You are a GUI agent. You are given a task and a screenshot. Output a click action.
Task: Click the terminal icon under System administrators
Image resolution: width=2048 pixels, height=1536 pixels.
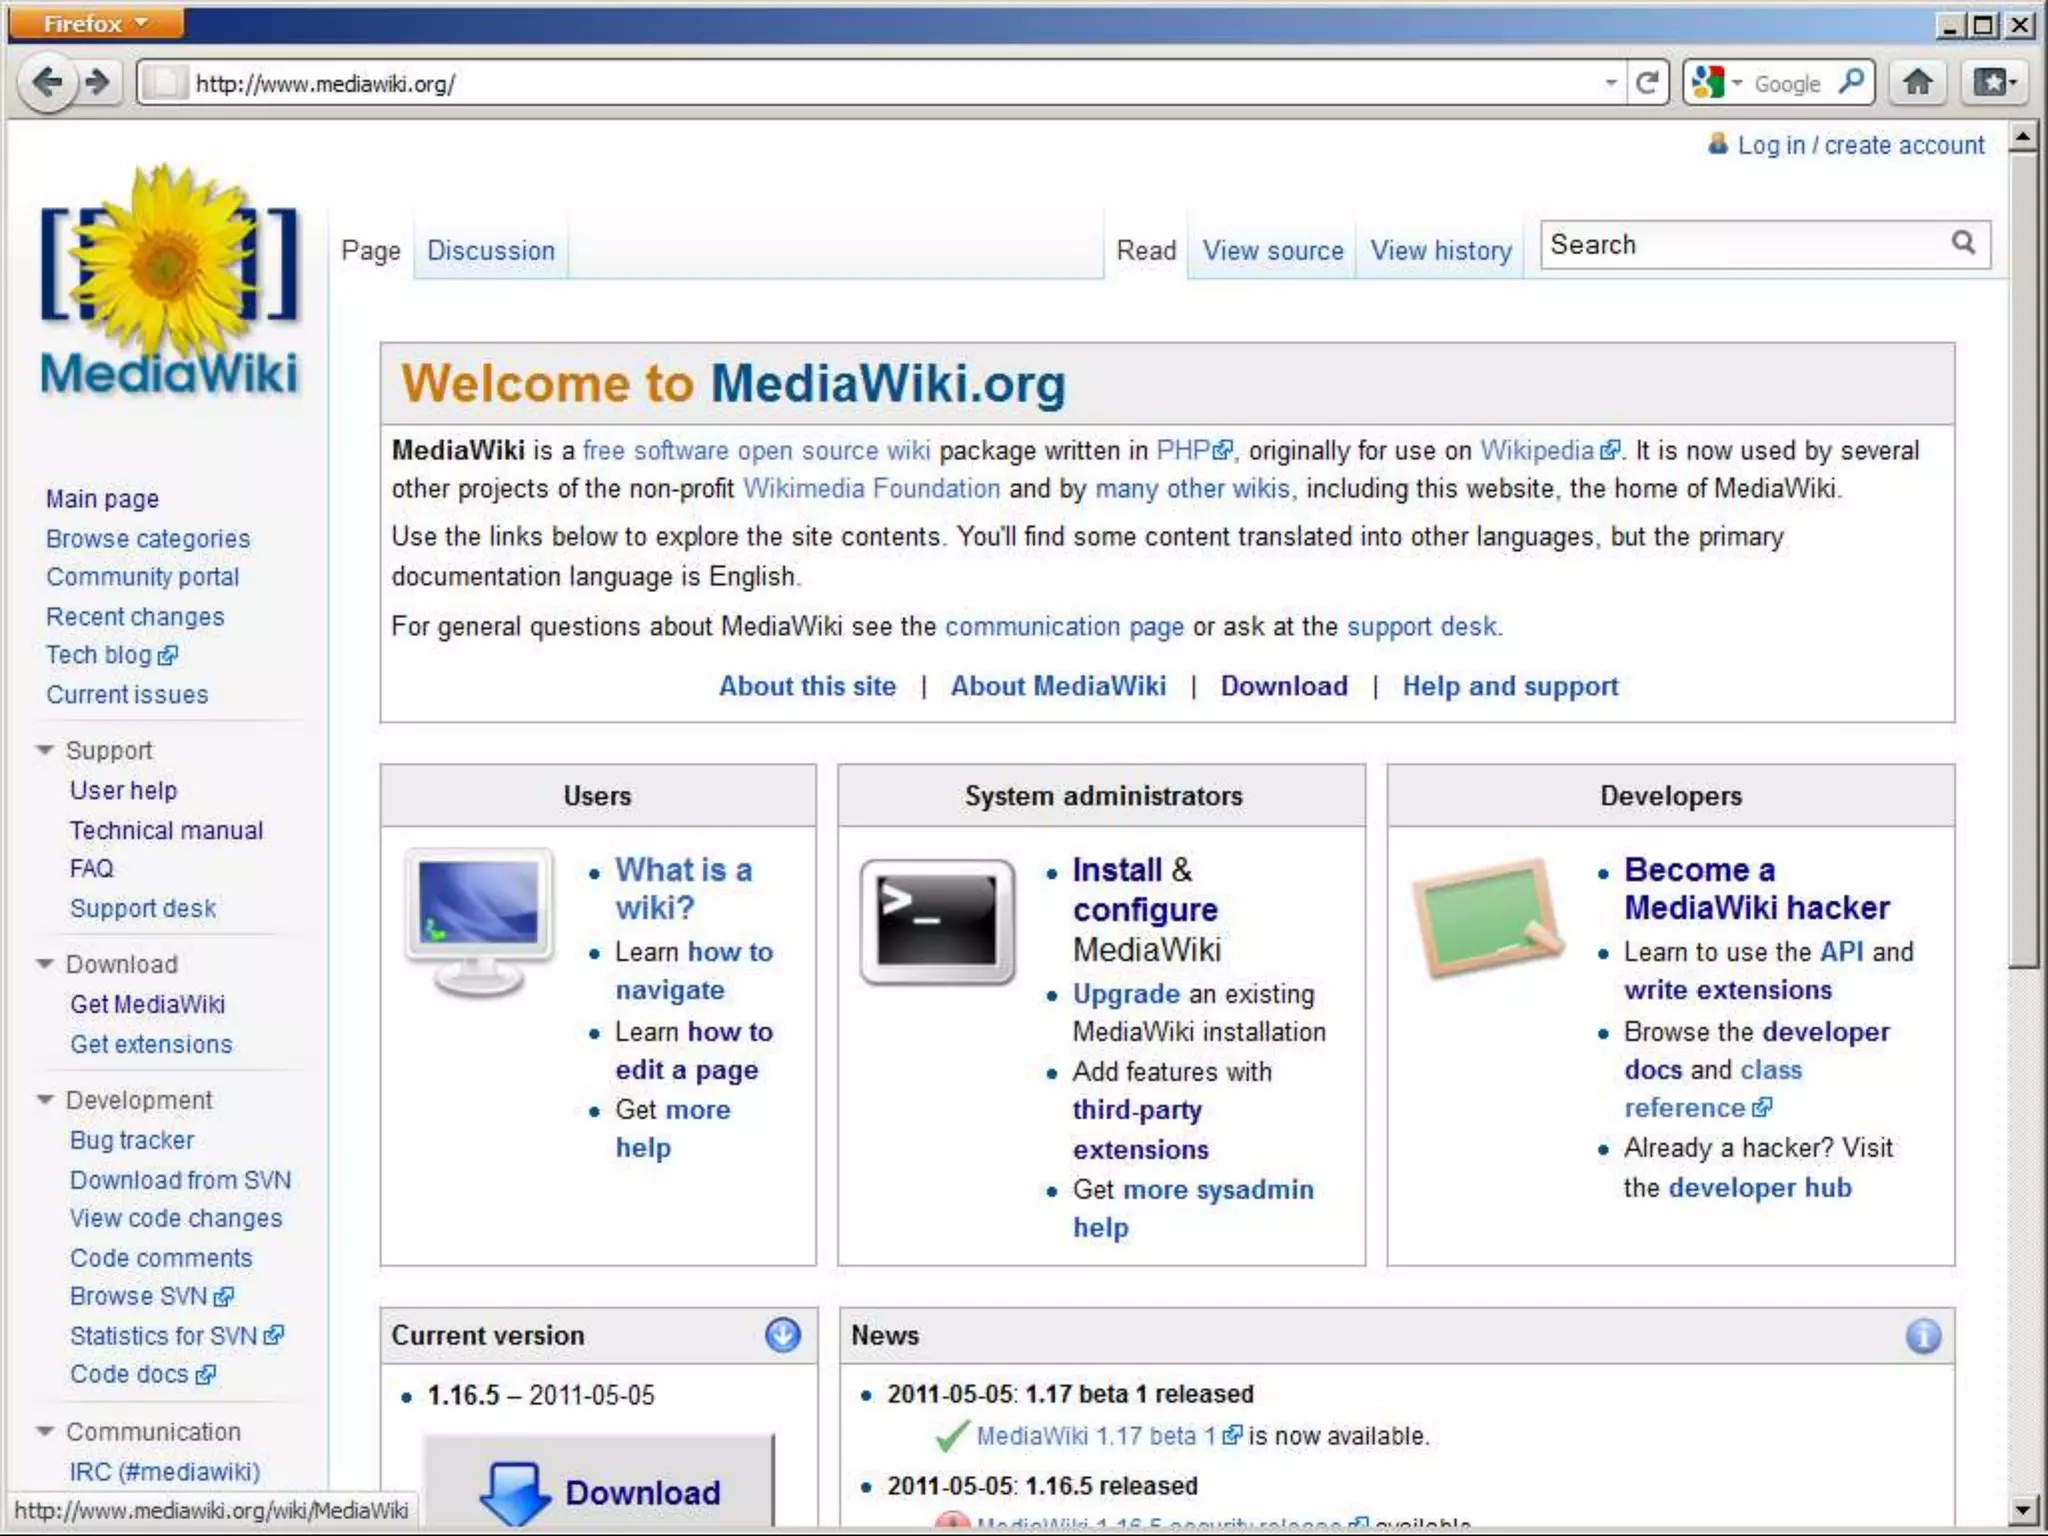[937, 922]
